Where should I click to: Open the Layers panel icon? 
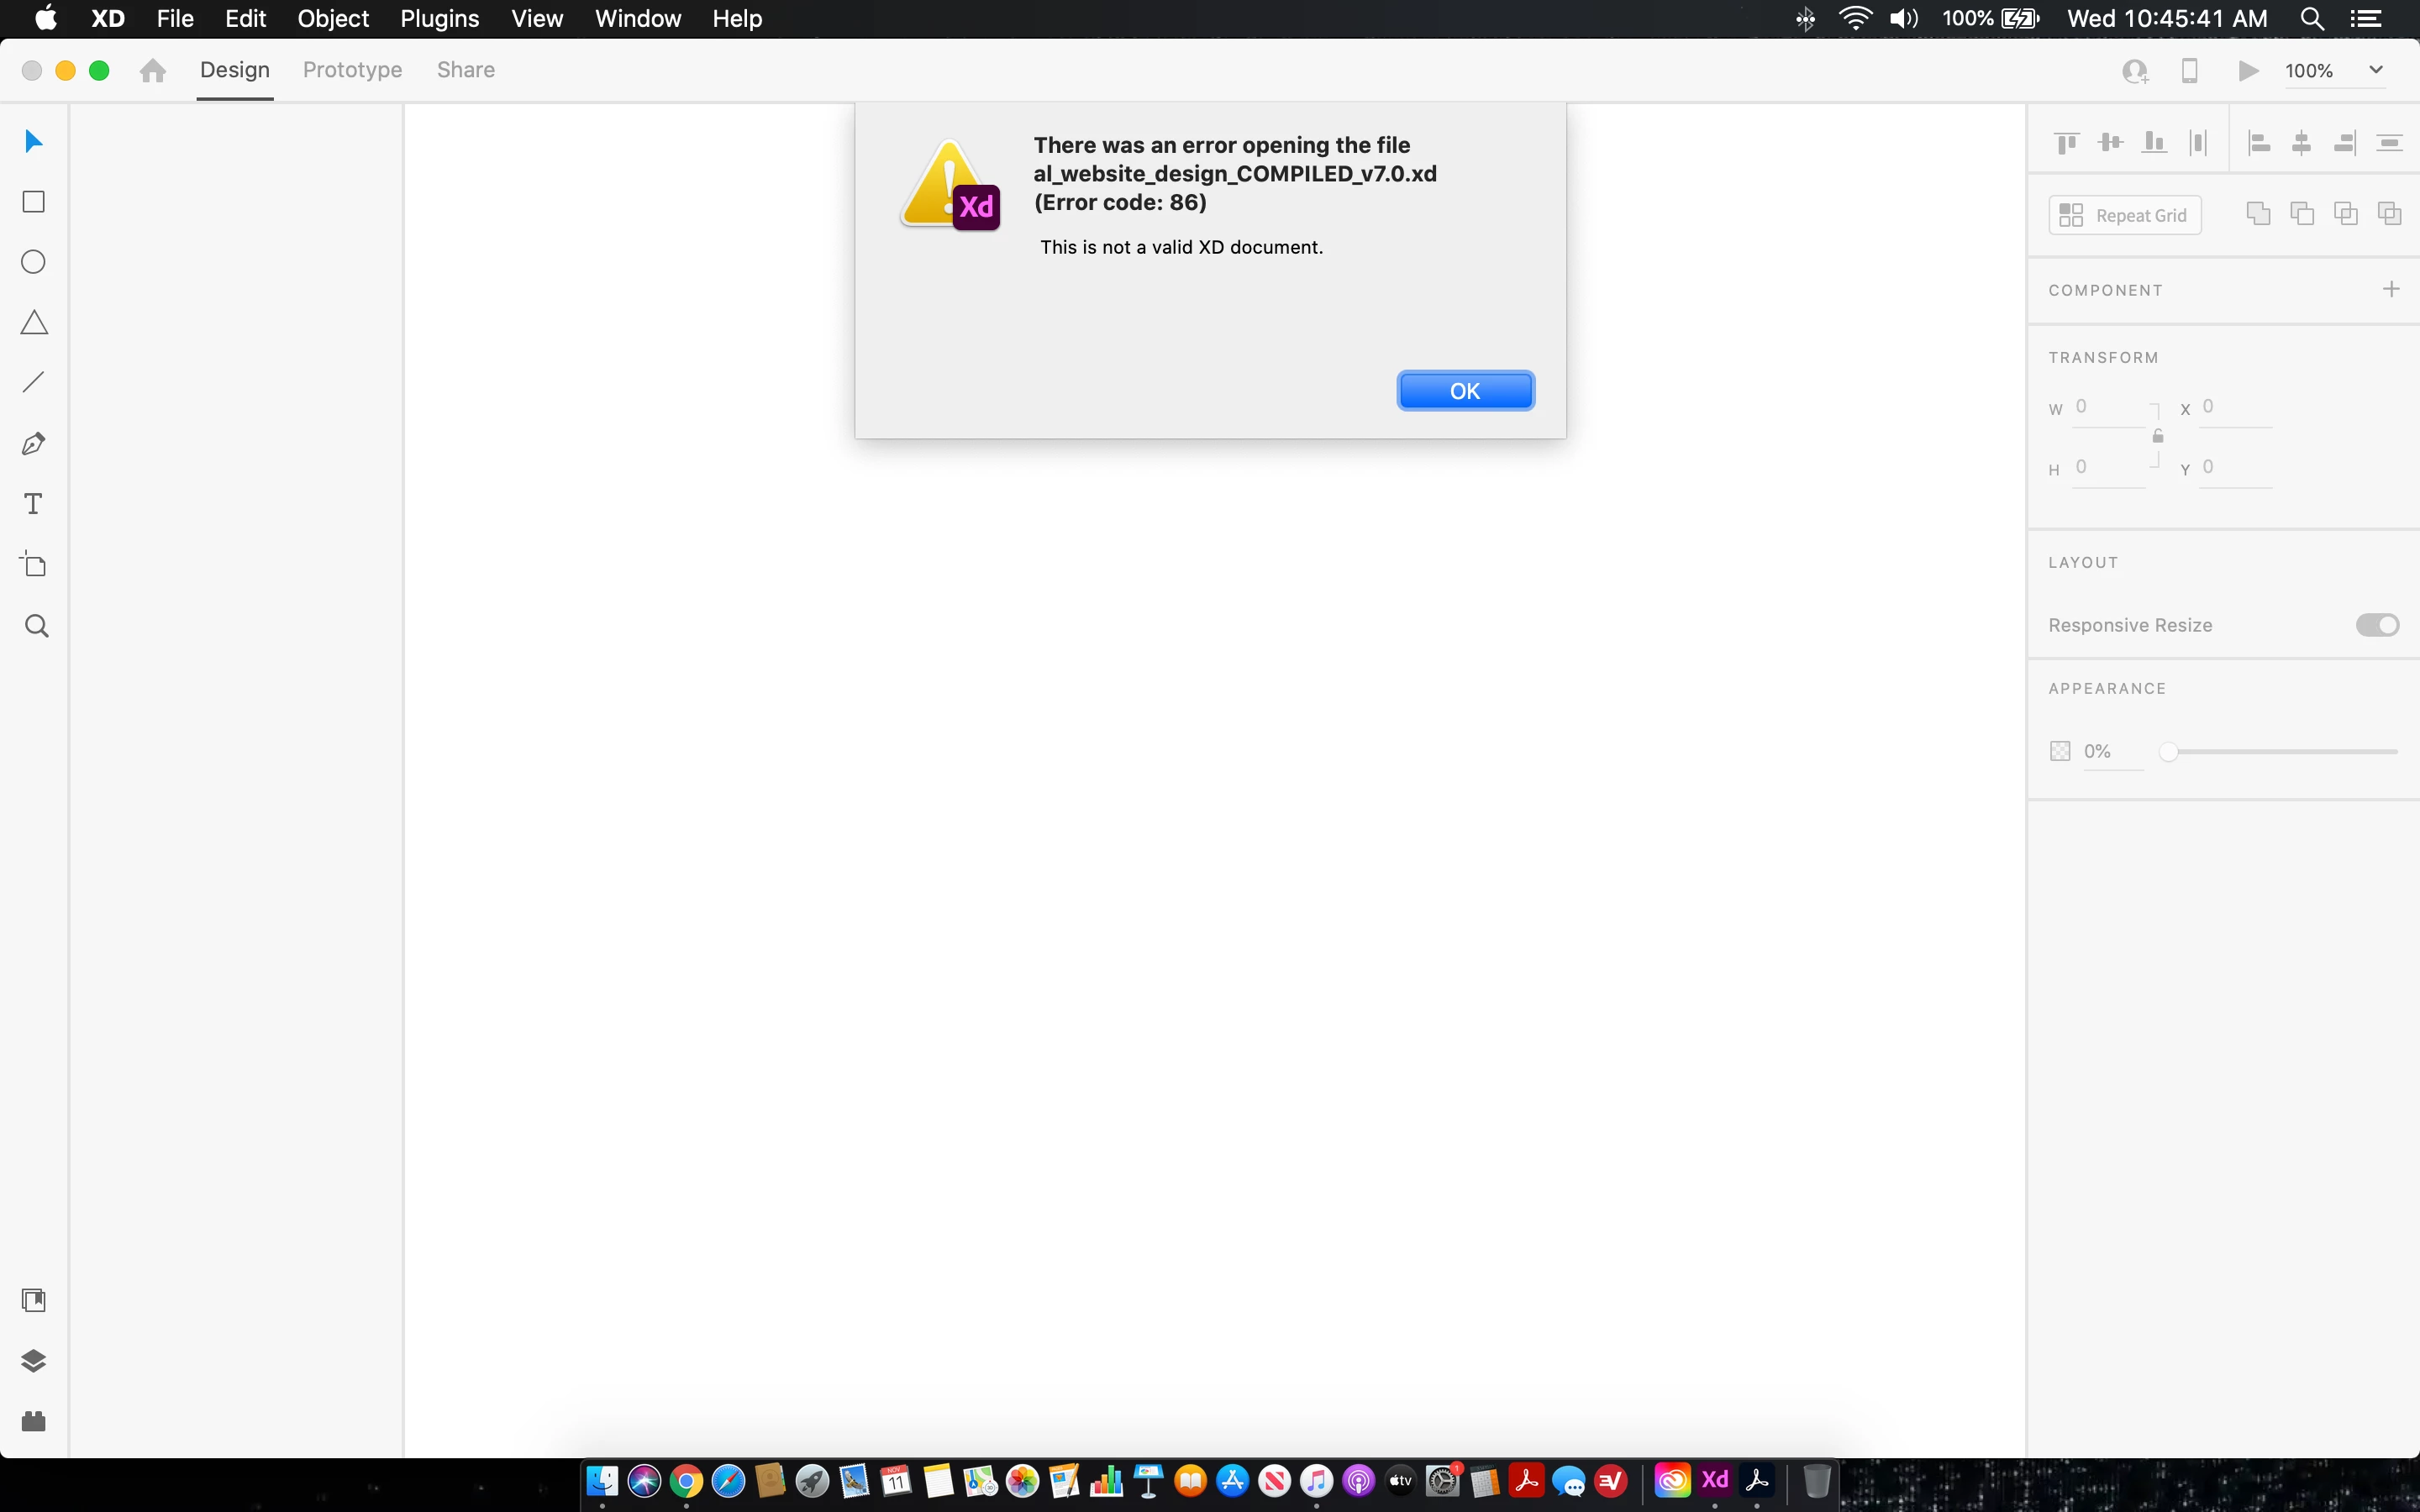(x=34, y=1361)
